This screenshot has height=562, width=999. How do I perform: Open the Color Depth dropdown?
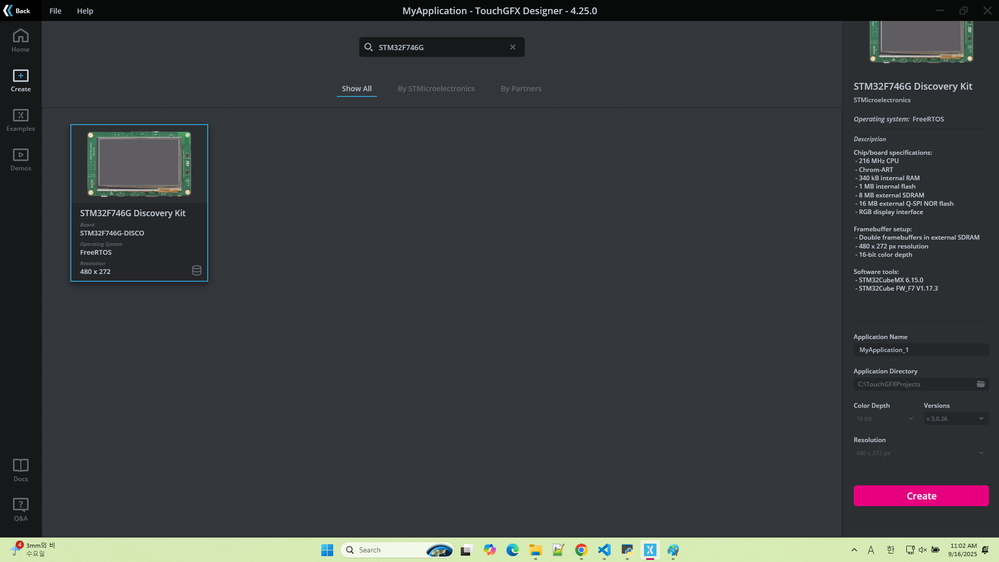click(x=885, y=419)
